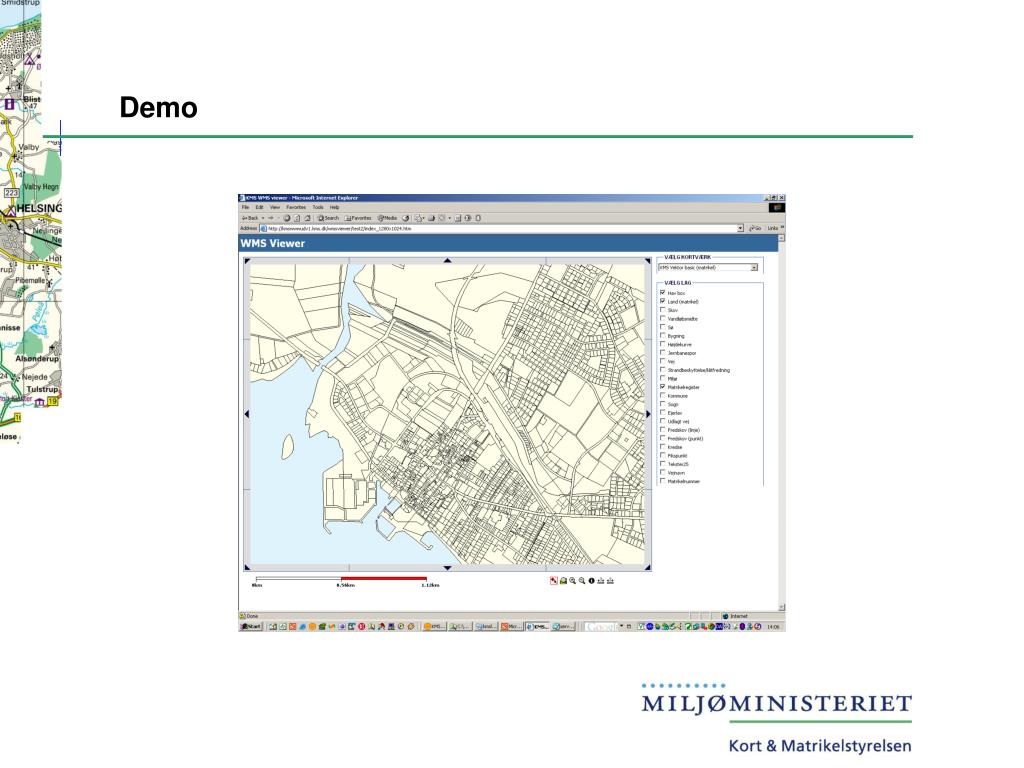
Task: Open the Back button history dropdown arrow
Action: [263, 218]
